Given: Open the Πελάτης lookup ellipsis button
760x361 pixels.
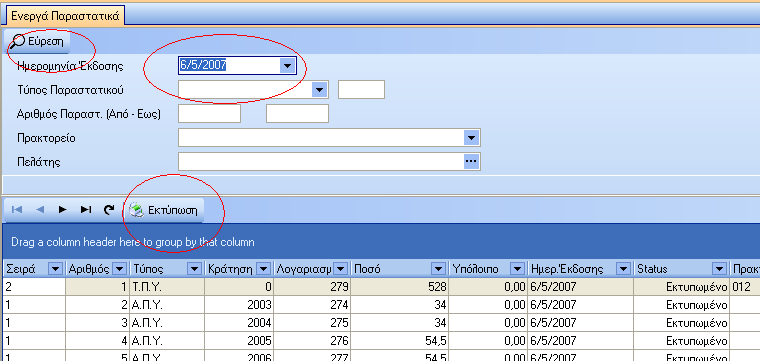Looking at the screenshot, I should pos(471,161).
